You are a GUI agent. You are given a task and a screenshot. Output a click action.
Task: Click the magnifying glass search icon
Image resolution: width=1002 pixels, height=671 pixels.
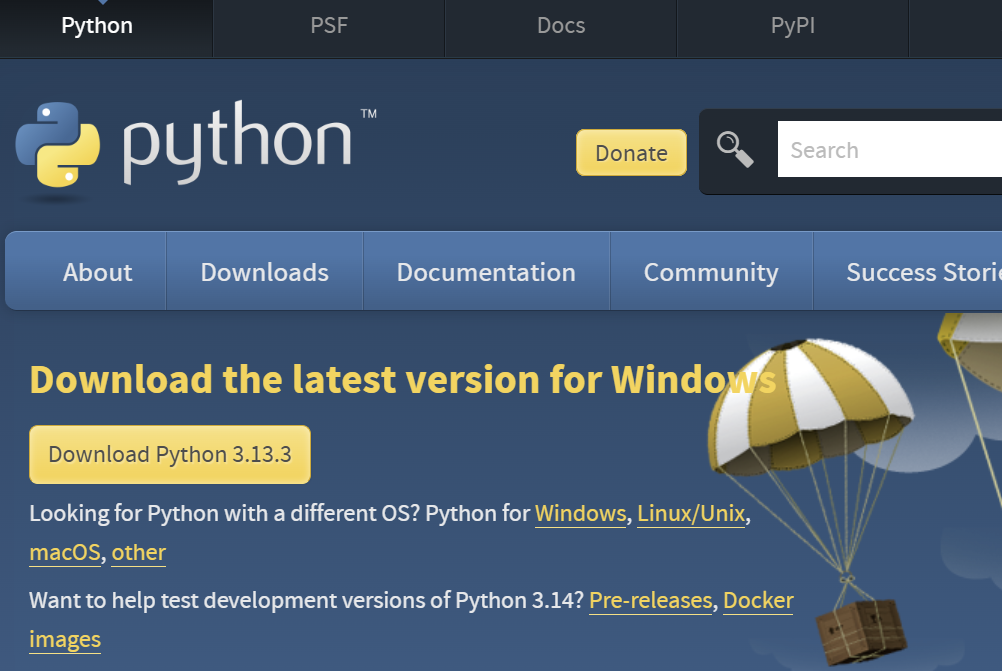pos(735,150)
